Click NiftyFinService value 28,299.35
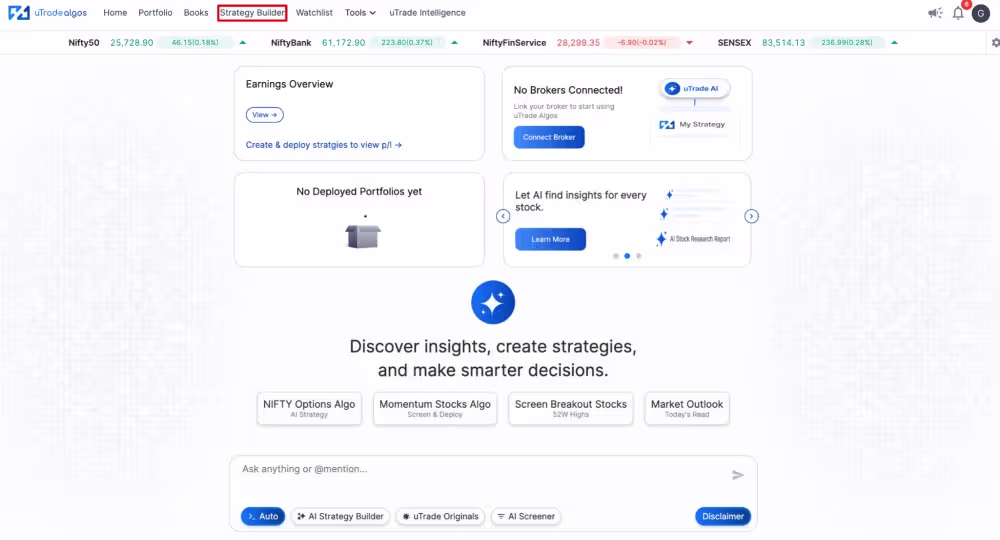 (578, 43)
